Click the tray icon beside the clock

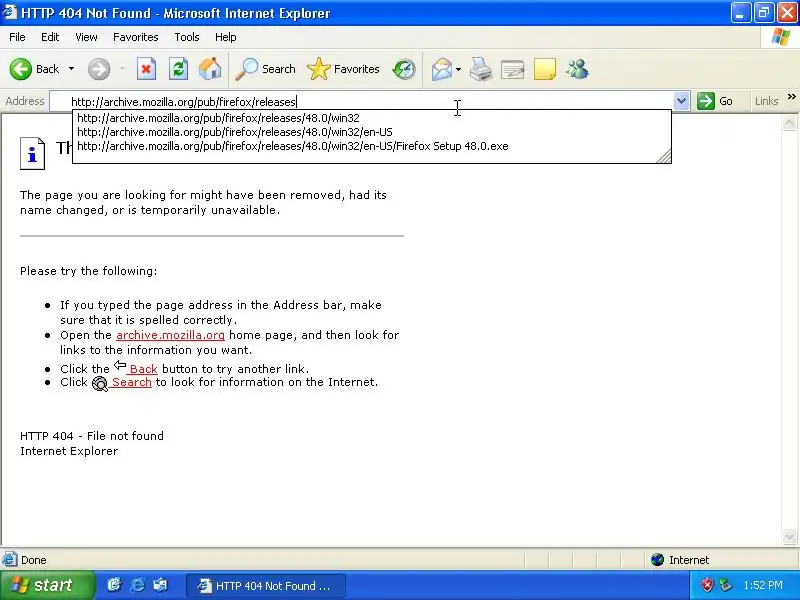pyautogui.click(x=725, y=585)
